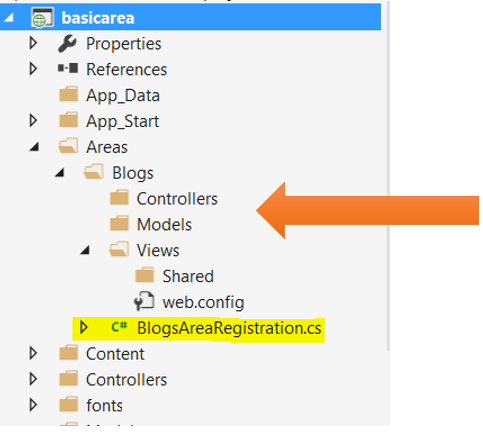Collapse the Areas folder arrow
Viewport: 483px width, 439px height.
[34, 147]
